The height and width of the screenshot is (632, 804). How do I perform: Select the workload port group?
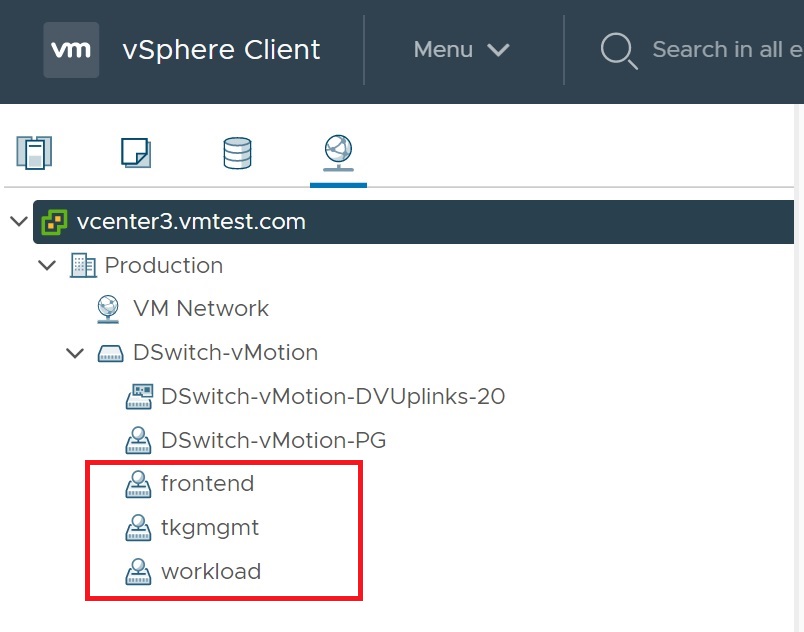210,572
